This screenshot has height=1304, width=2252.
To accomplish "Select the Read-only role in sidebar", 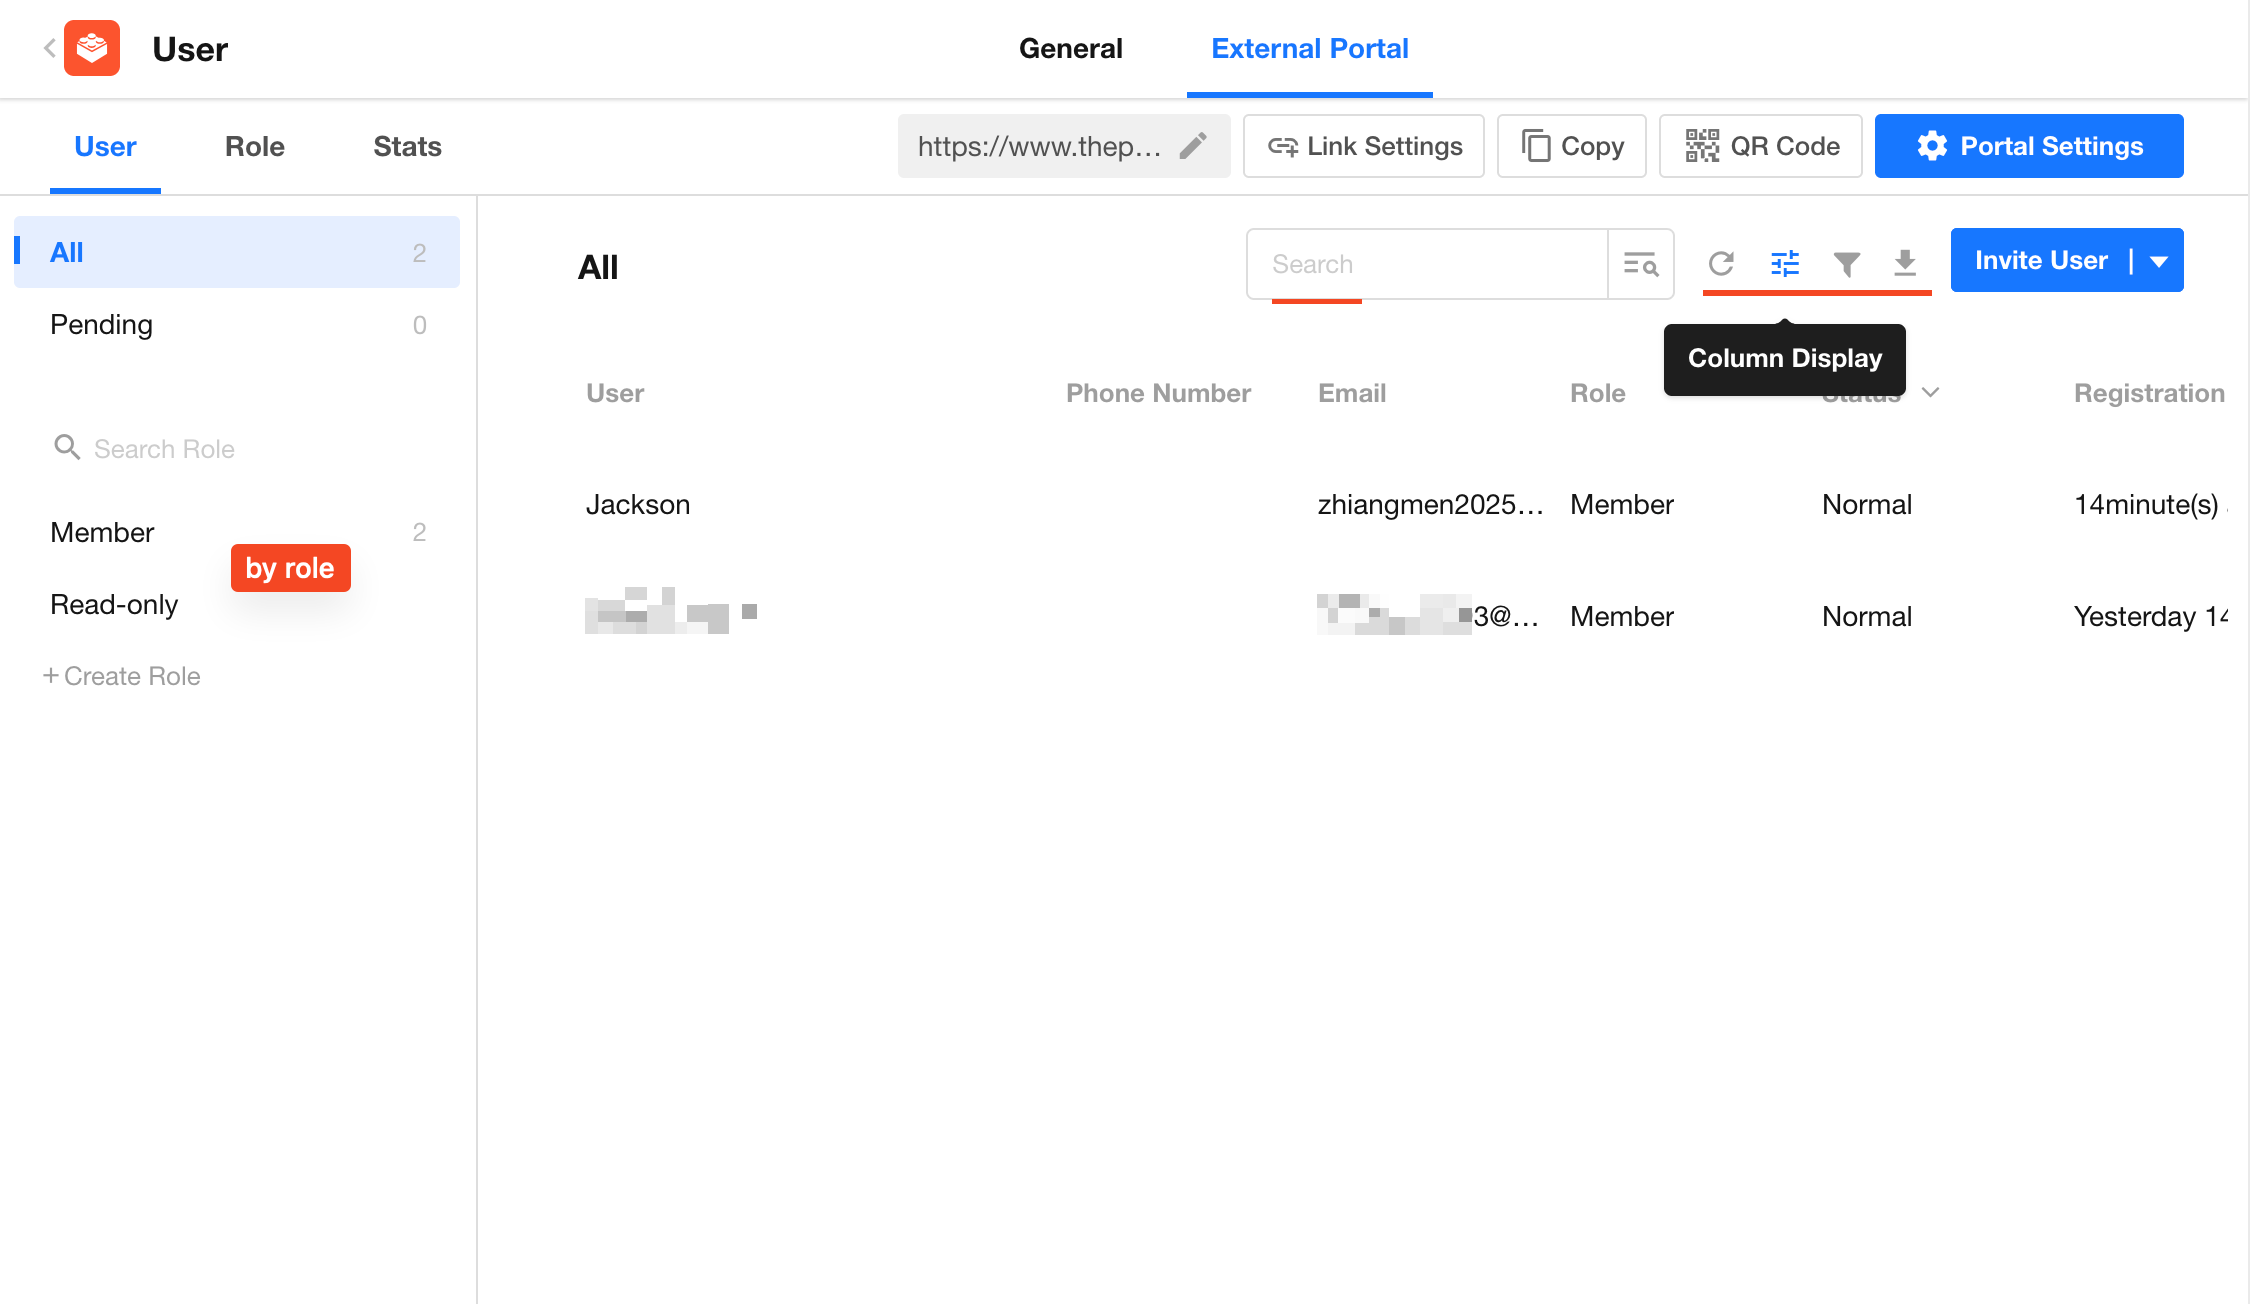I will [114, 604].
